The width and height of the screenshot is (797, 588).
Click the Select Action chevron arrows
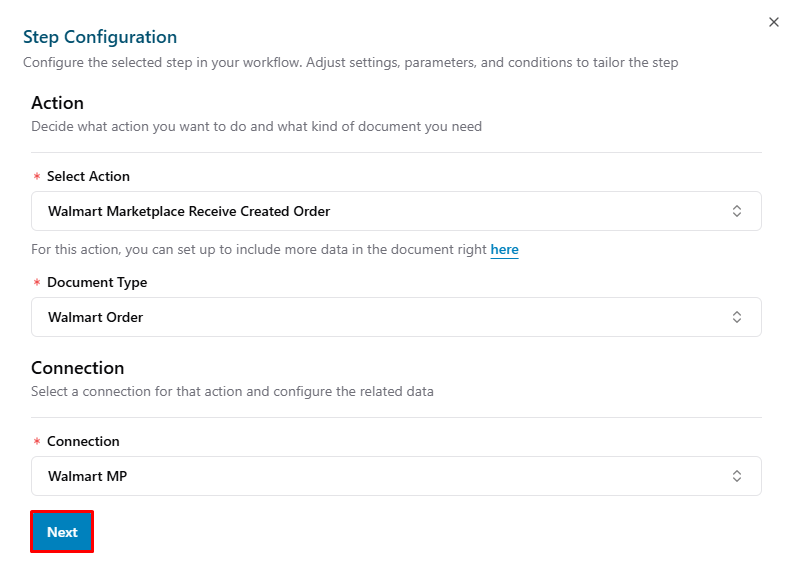tap(737, 211)
